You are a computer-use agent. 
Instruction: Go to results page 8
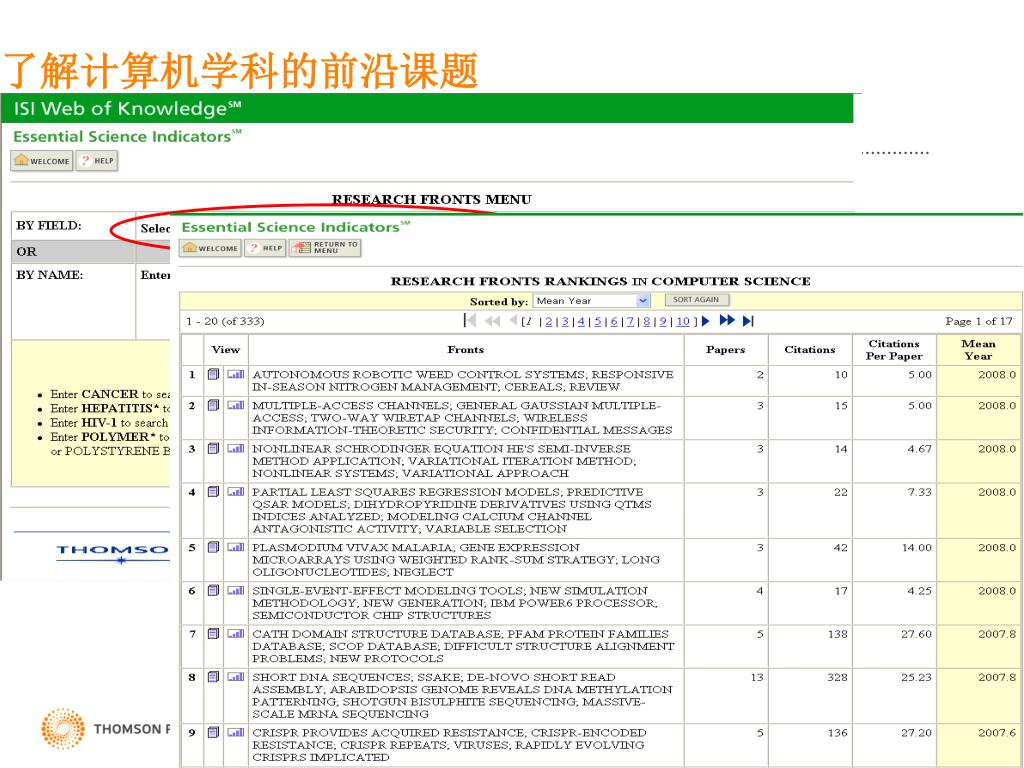pyautogui.click(x=647, y=321)
